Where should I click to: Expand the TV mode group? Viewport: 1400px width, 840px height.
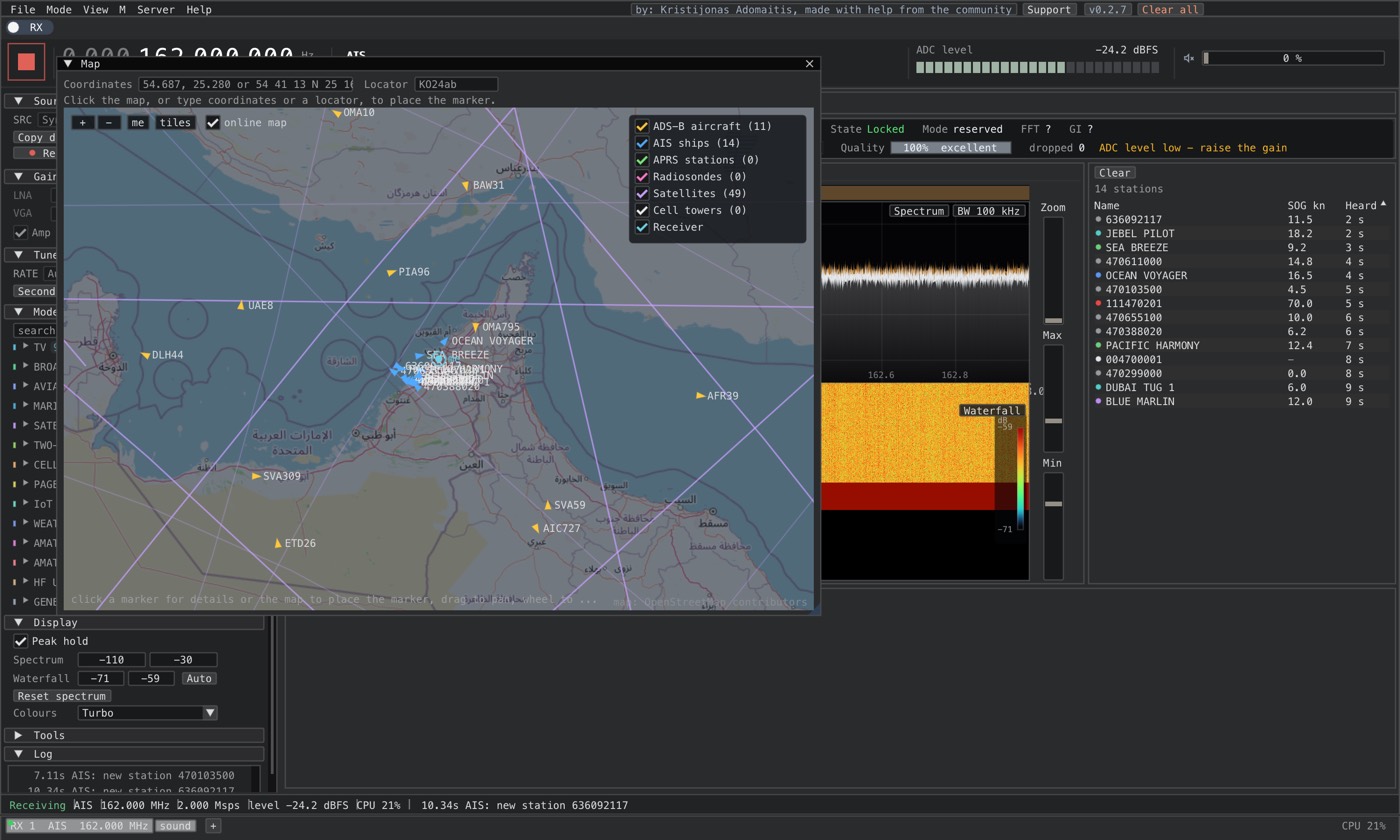click(x=25, y=347)
